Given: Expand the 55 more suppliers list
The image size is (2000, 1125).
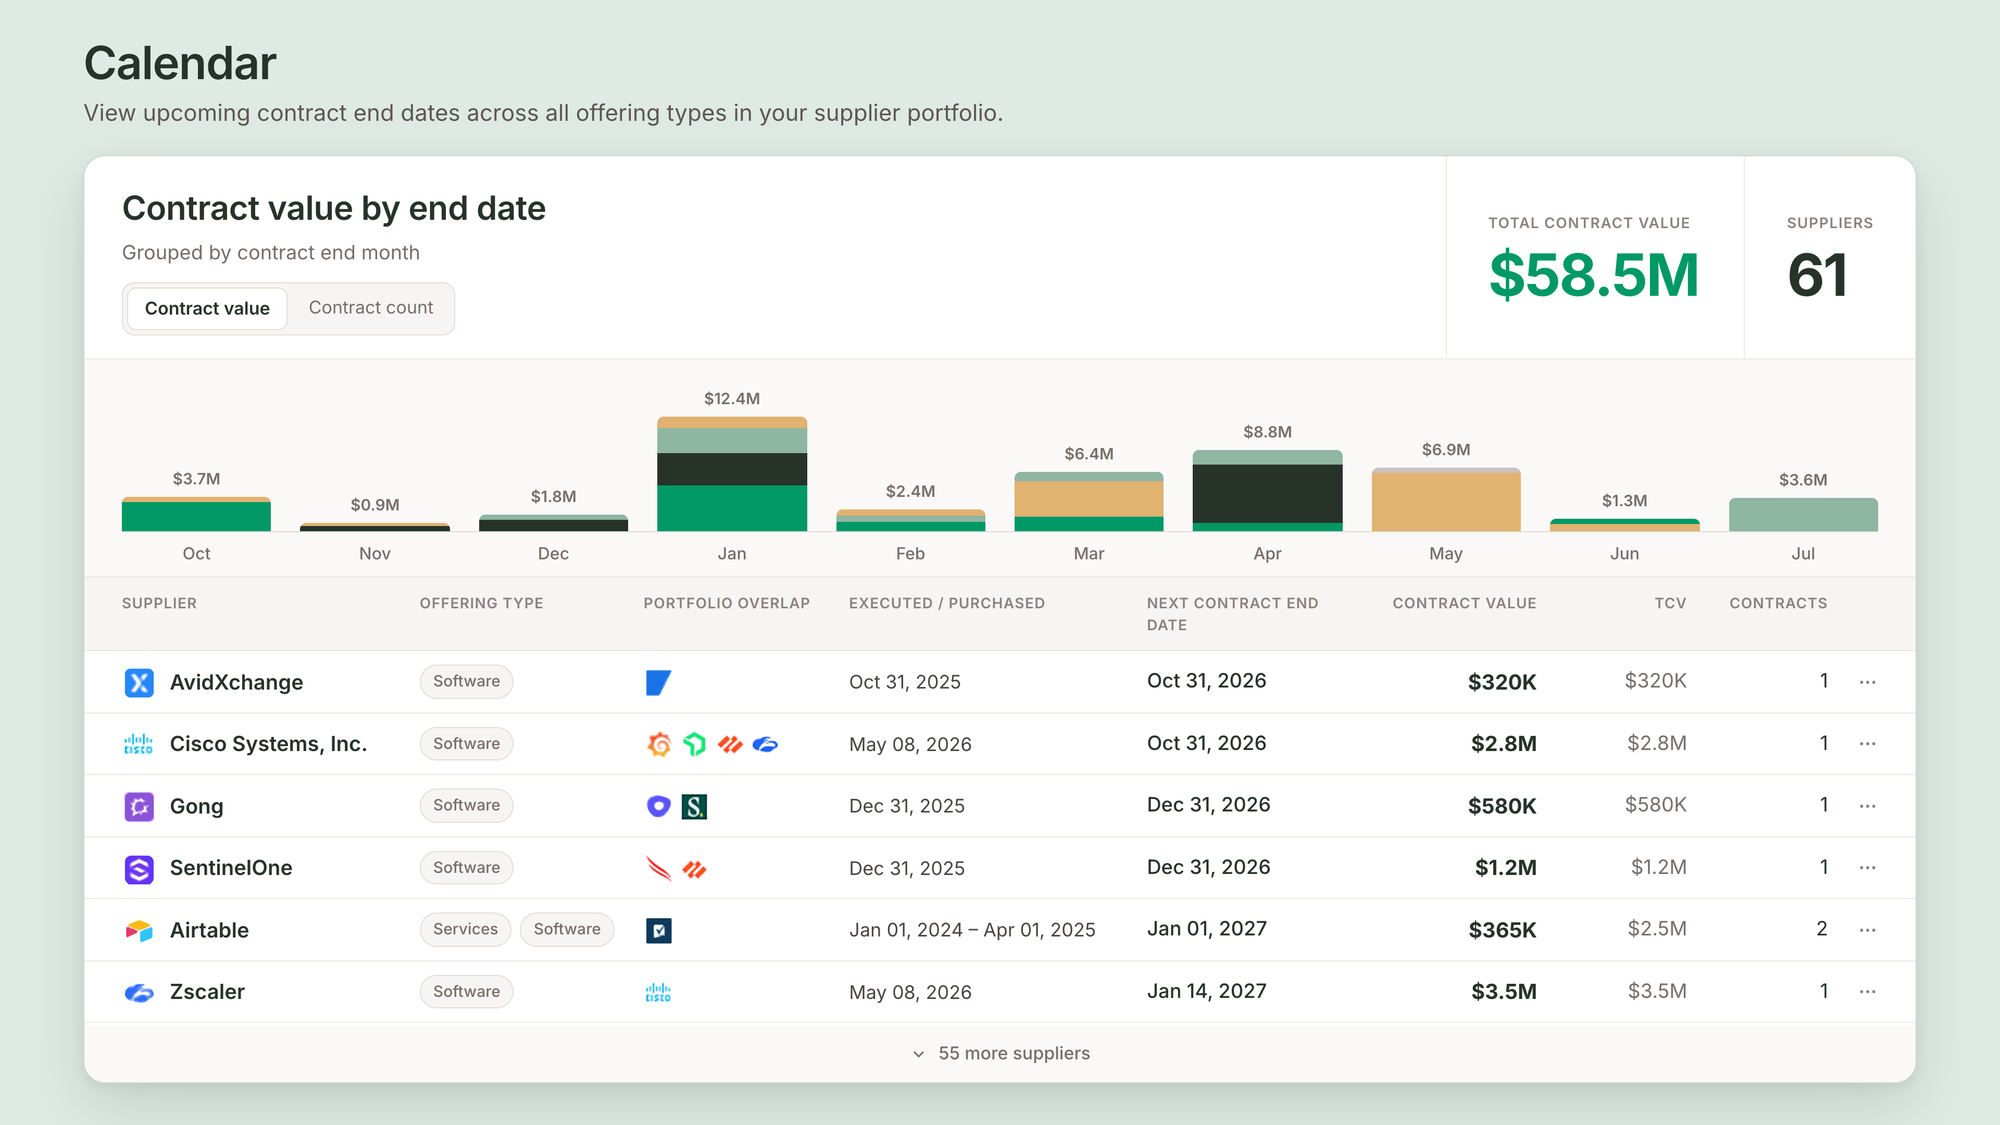Looking at the screenshot, I should (x=1000, y=1053).
